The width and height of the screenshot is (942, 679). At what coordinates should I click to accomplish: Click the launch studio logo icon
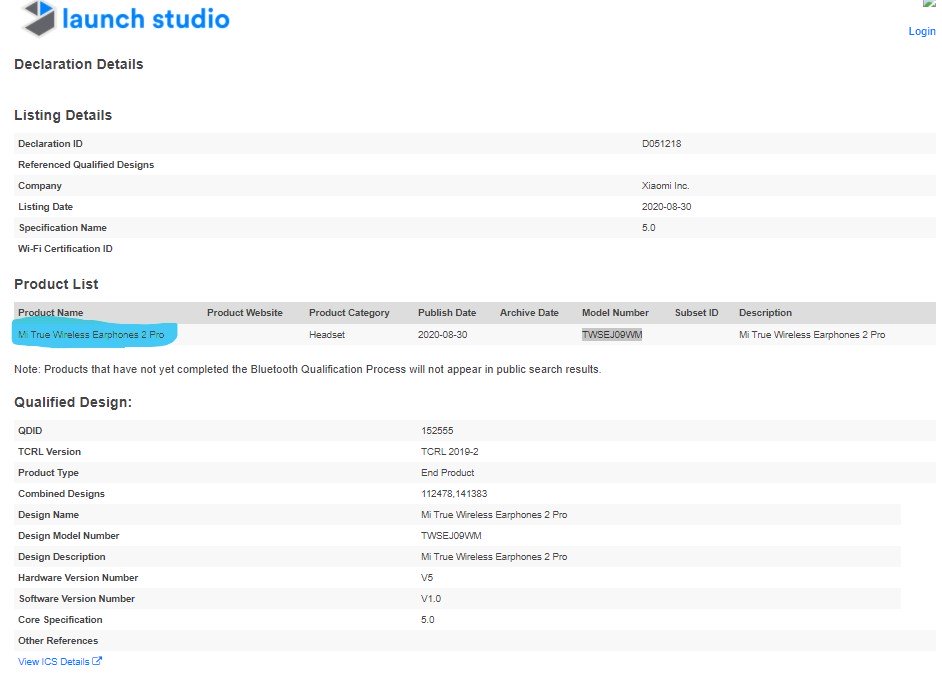[38, 18]
